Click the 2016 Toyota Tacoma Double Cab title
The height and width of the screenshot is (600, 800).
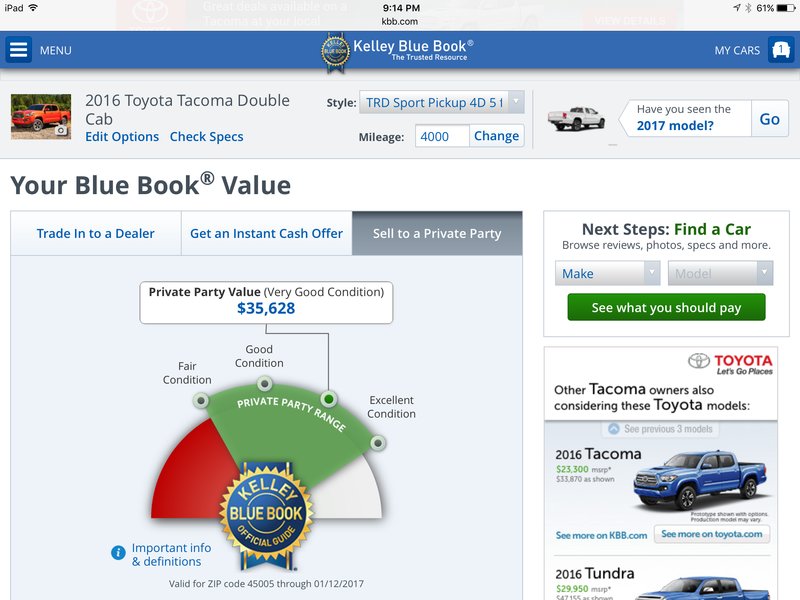click(187, 109)
